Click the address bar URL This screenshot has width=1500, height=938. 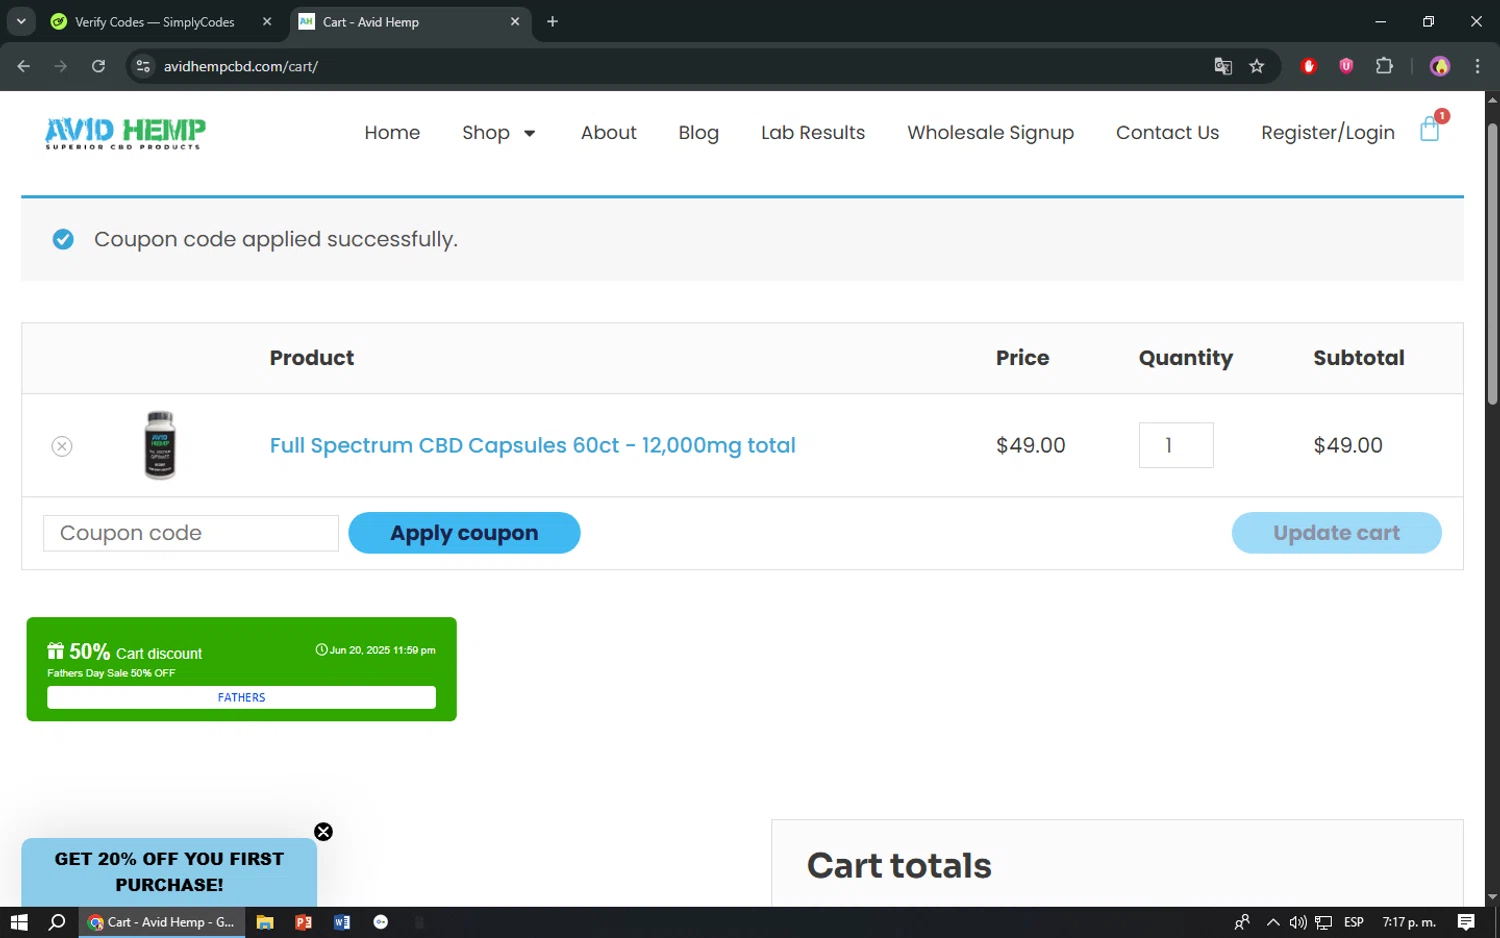coord(240,66)
